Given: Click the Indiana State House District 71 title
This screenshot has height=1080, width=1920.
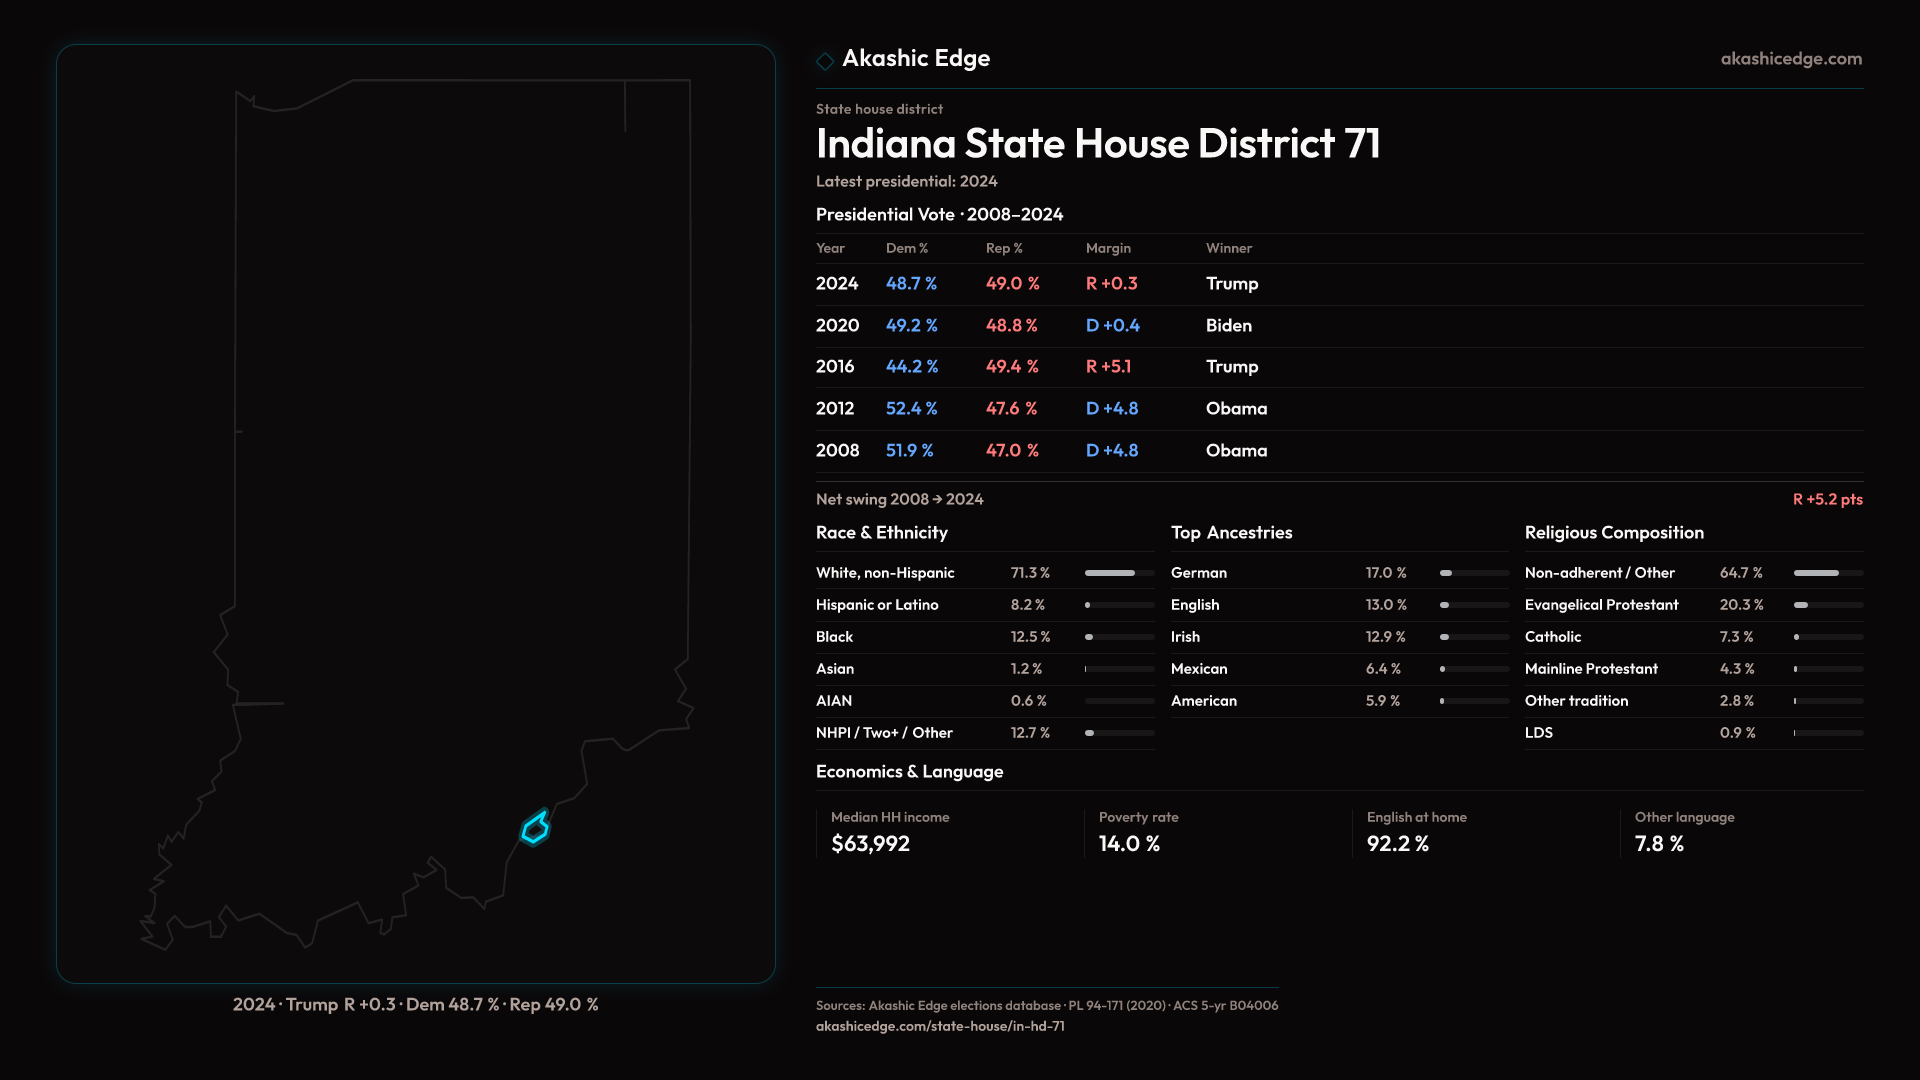Looking at the screenshot, I should click(x=1097, y=144).
